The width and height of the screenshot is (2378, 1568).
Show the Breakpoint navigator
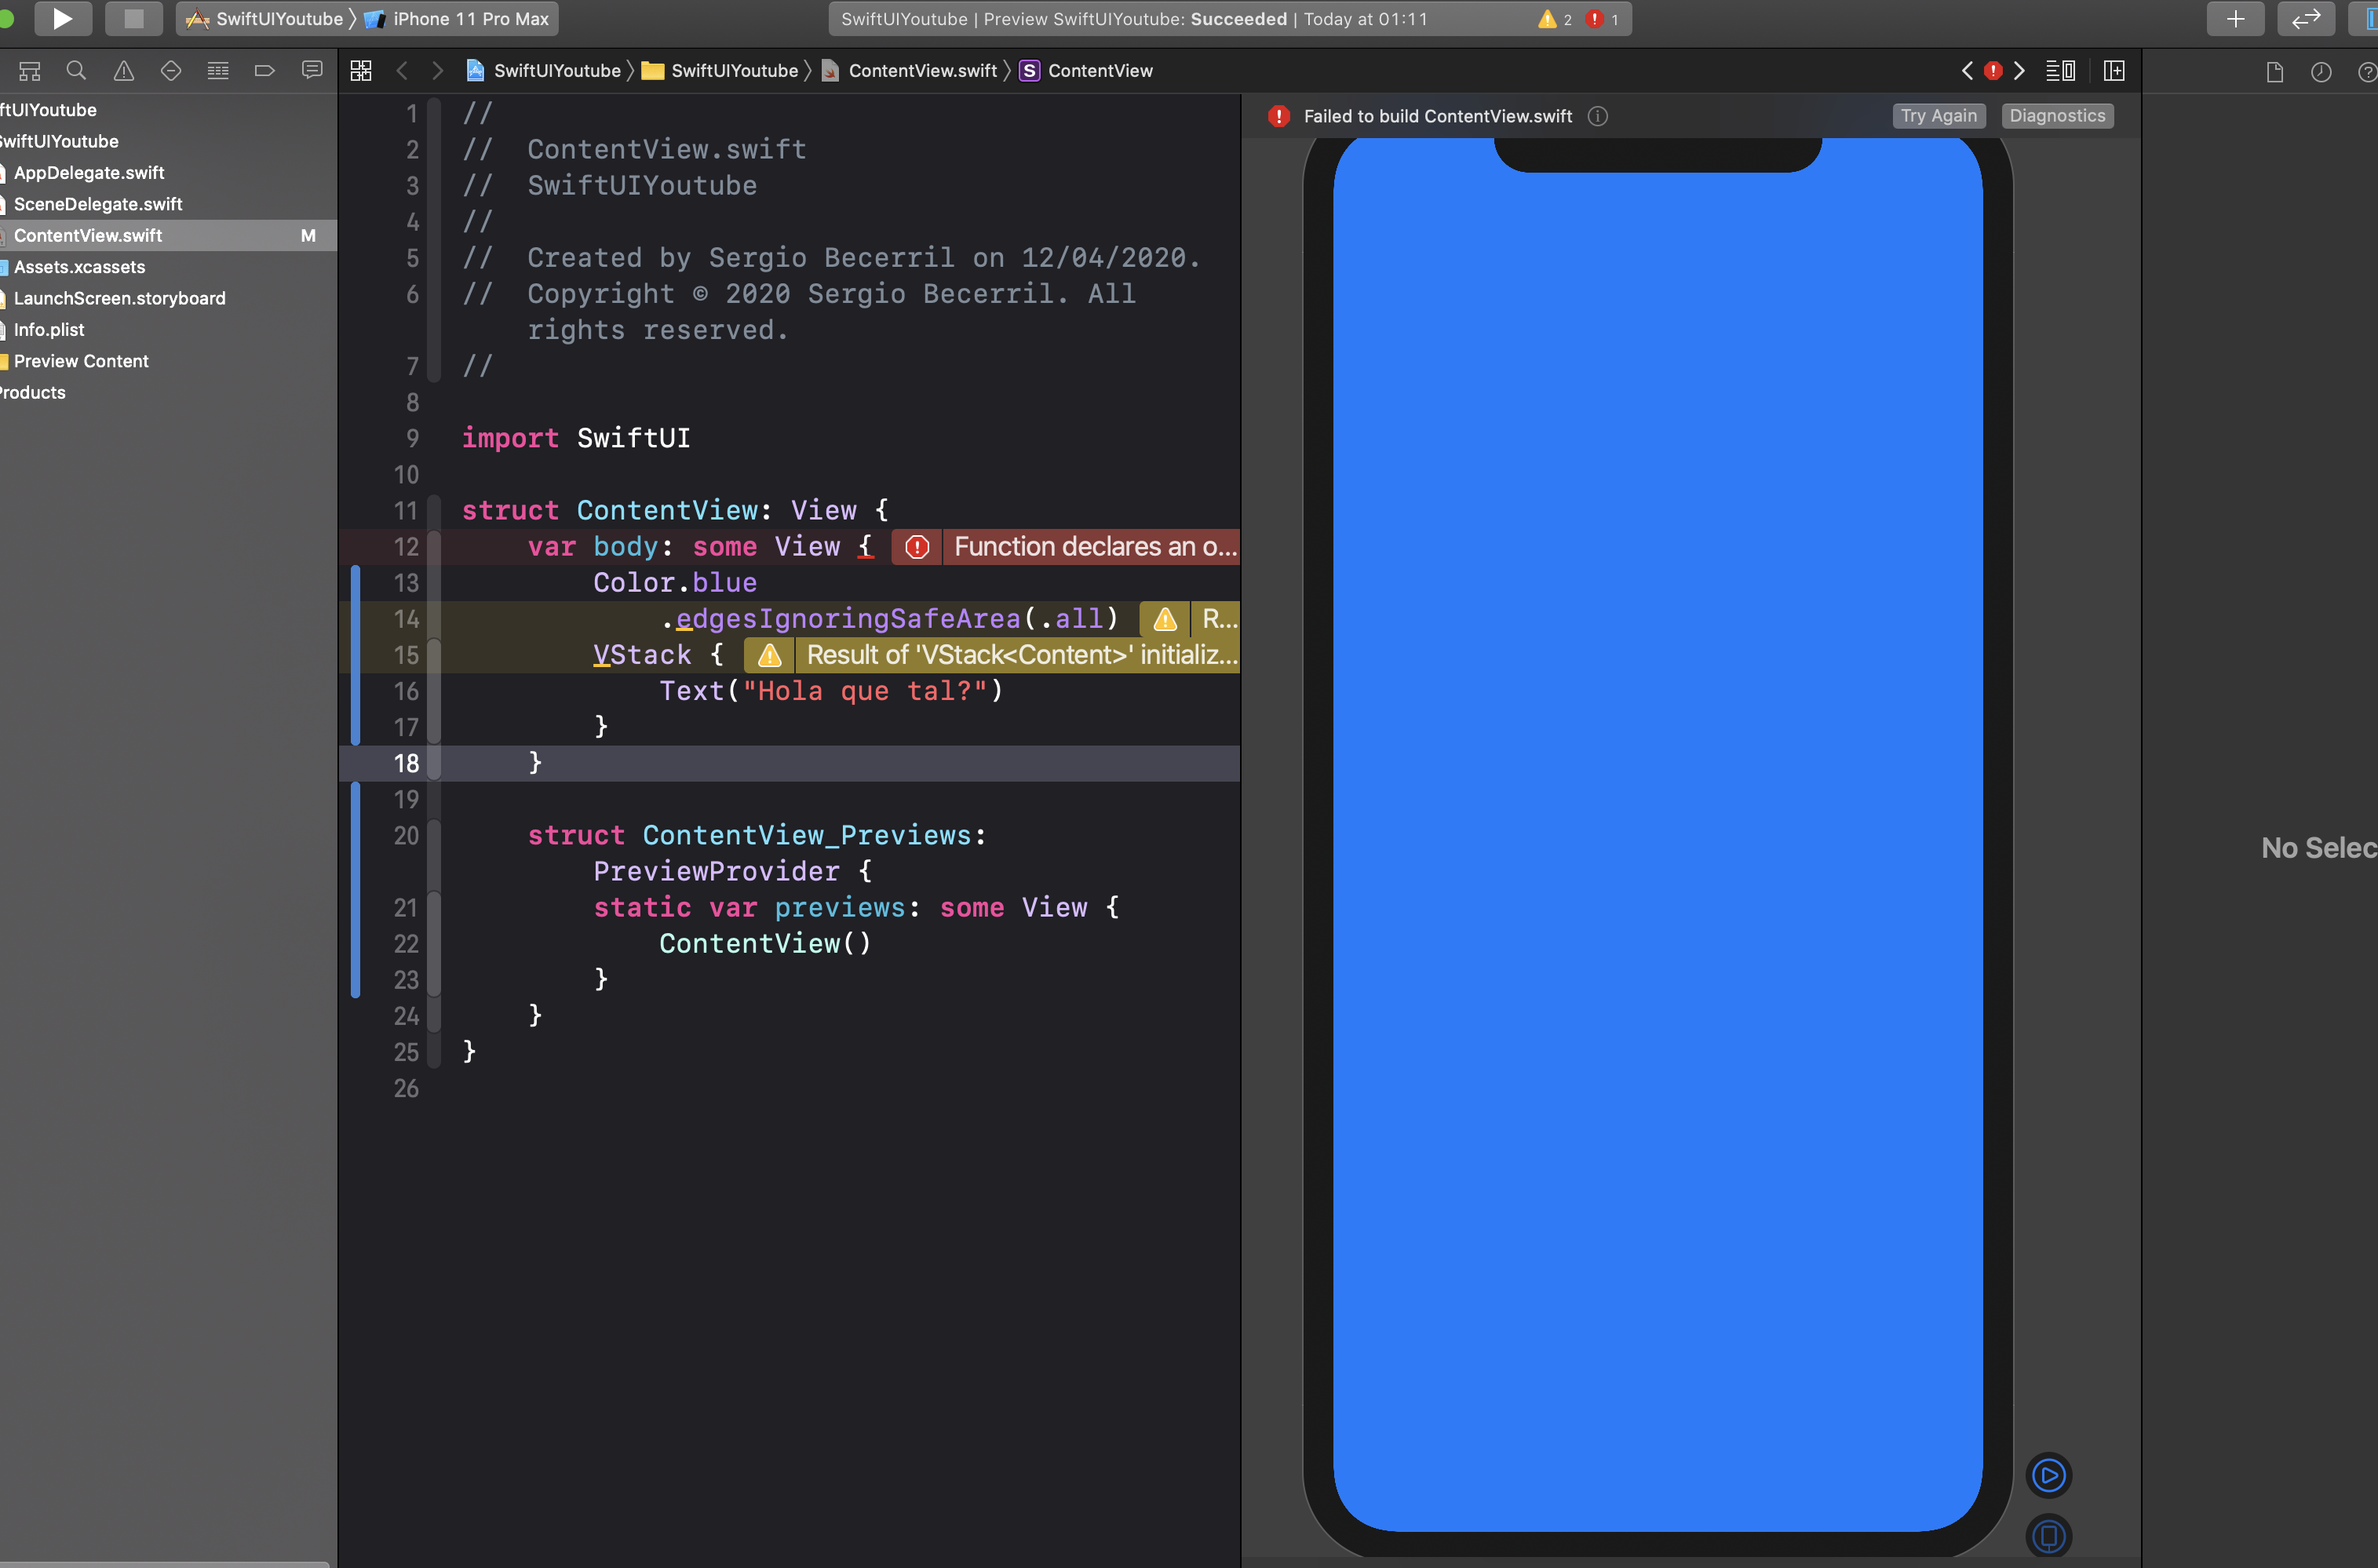point(264,71)
